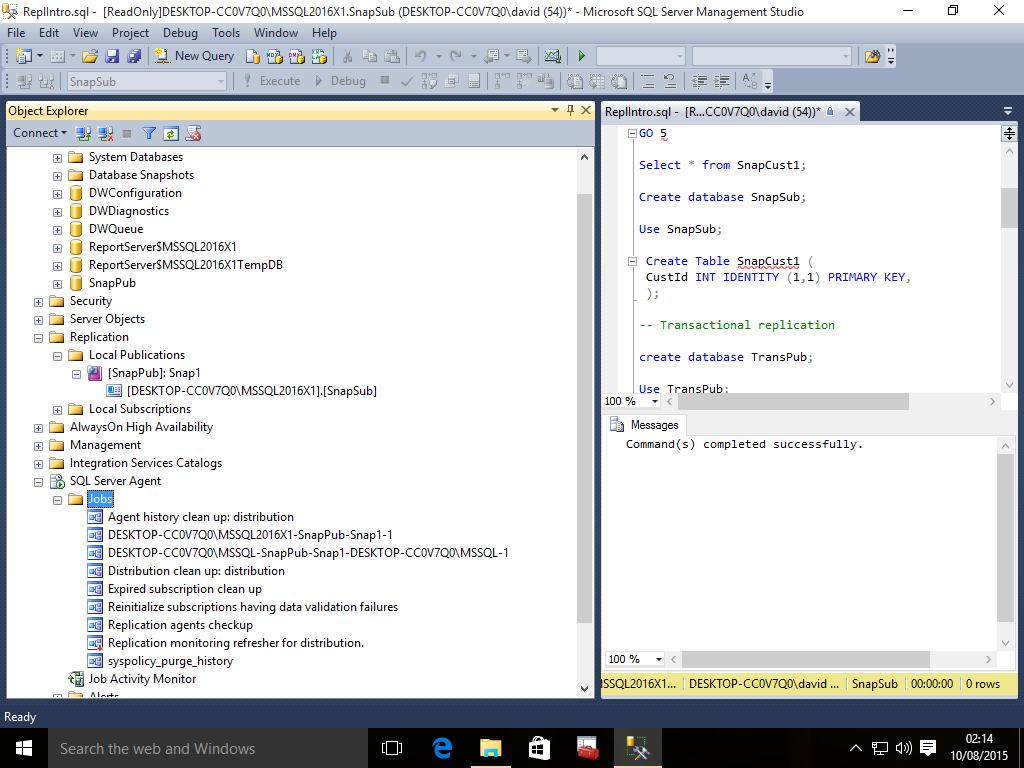Refresh the Object Explorer tree
This screenshot has height=768, width=1024.
click(171, 133)
